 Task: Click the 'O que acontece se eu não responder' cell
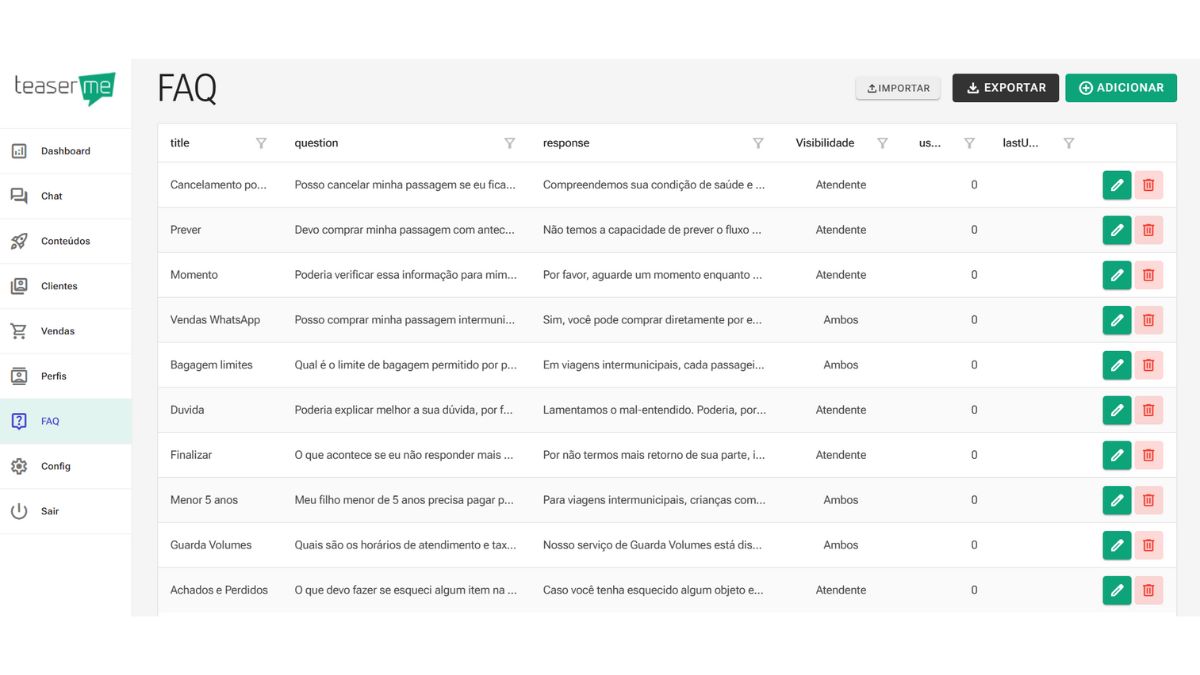coord(404,455)
